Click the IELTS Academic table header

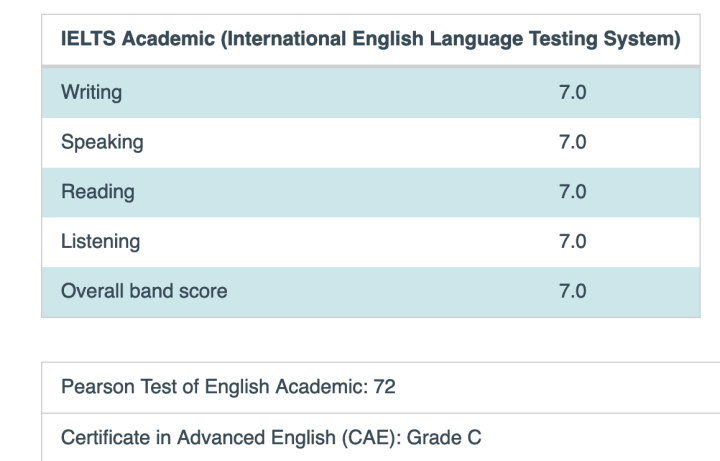point(371,39)
